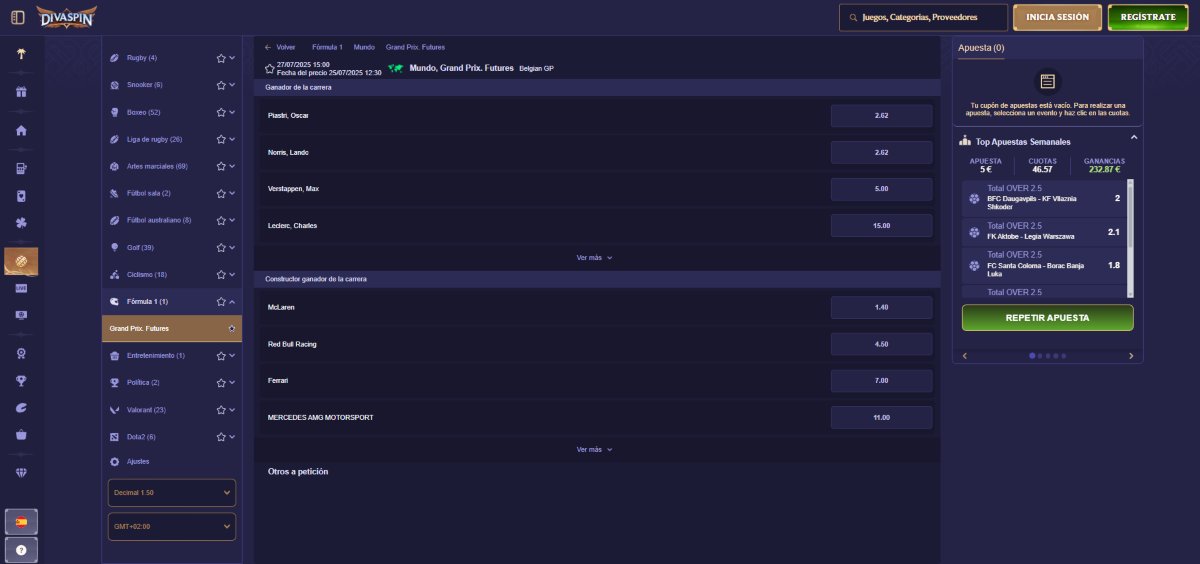Click the REGÍSTRATE button
Screen dimensions: 1200x564
pyautogui.click(x=1147, y=18)
